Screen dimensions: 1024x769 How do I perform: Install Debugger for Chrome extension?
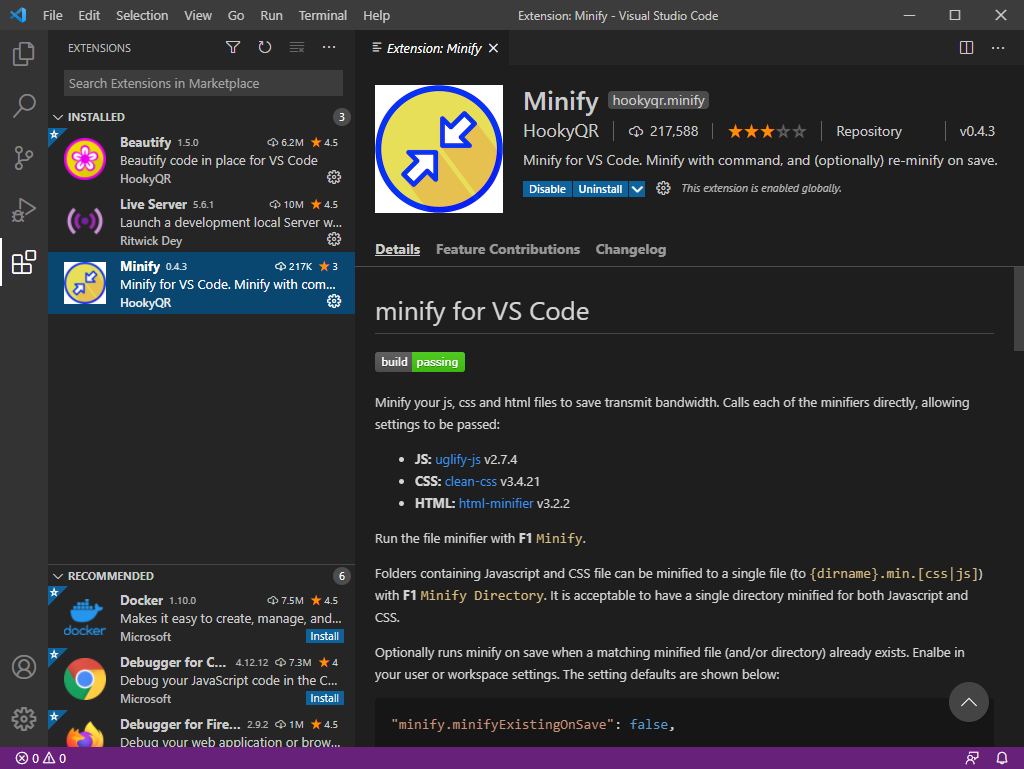coord(325,698)
